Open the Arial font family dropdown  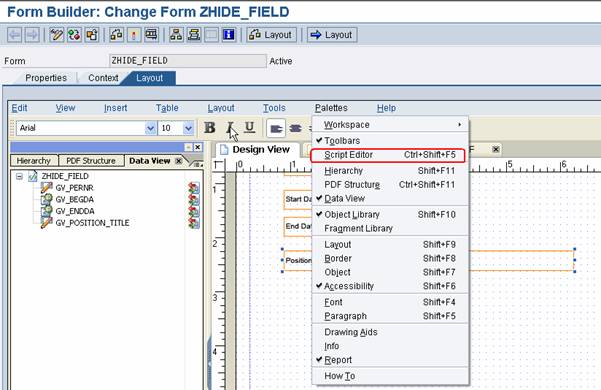(150, 128)
